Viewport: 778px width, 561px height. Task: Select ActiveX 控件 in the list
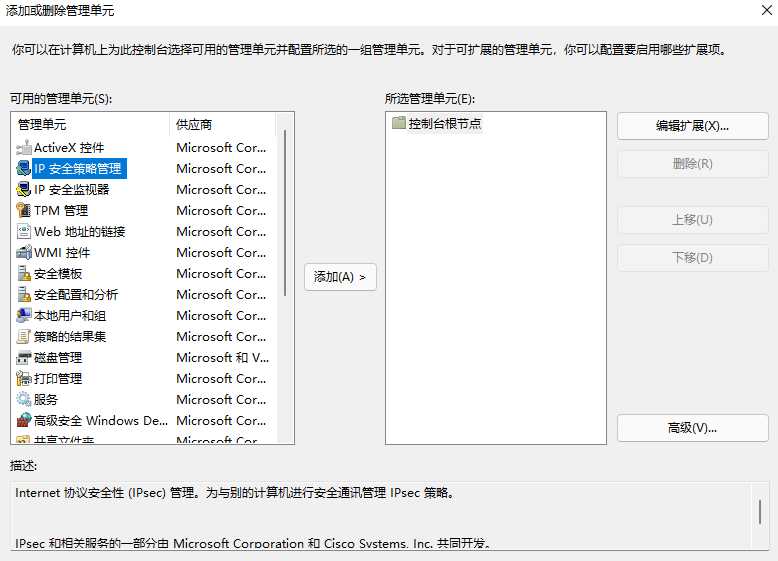coord(69,148)
